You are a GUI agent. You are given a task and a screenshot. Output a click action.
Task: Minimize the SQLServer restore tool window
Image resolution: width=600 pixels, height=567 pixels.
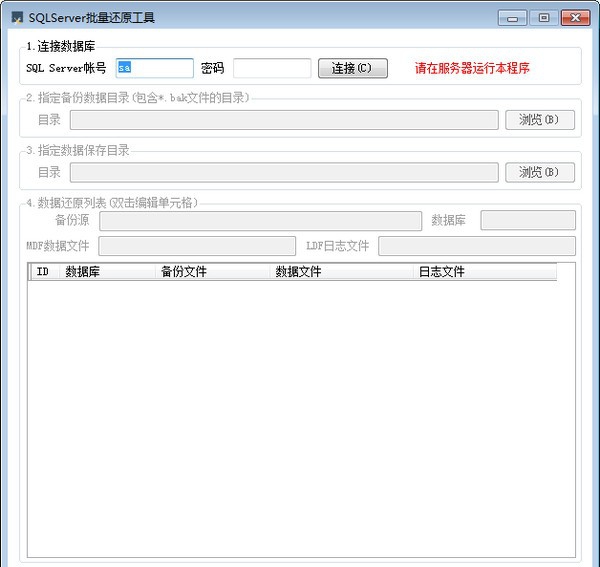click(x=512, y=18)
